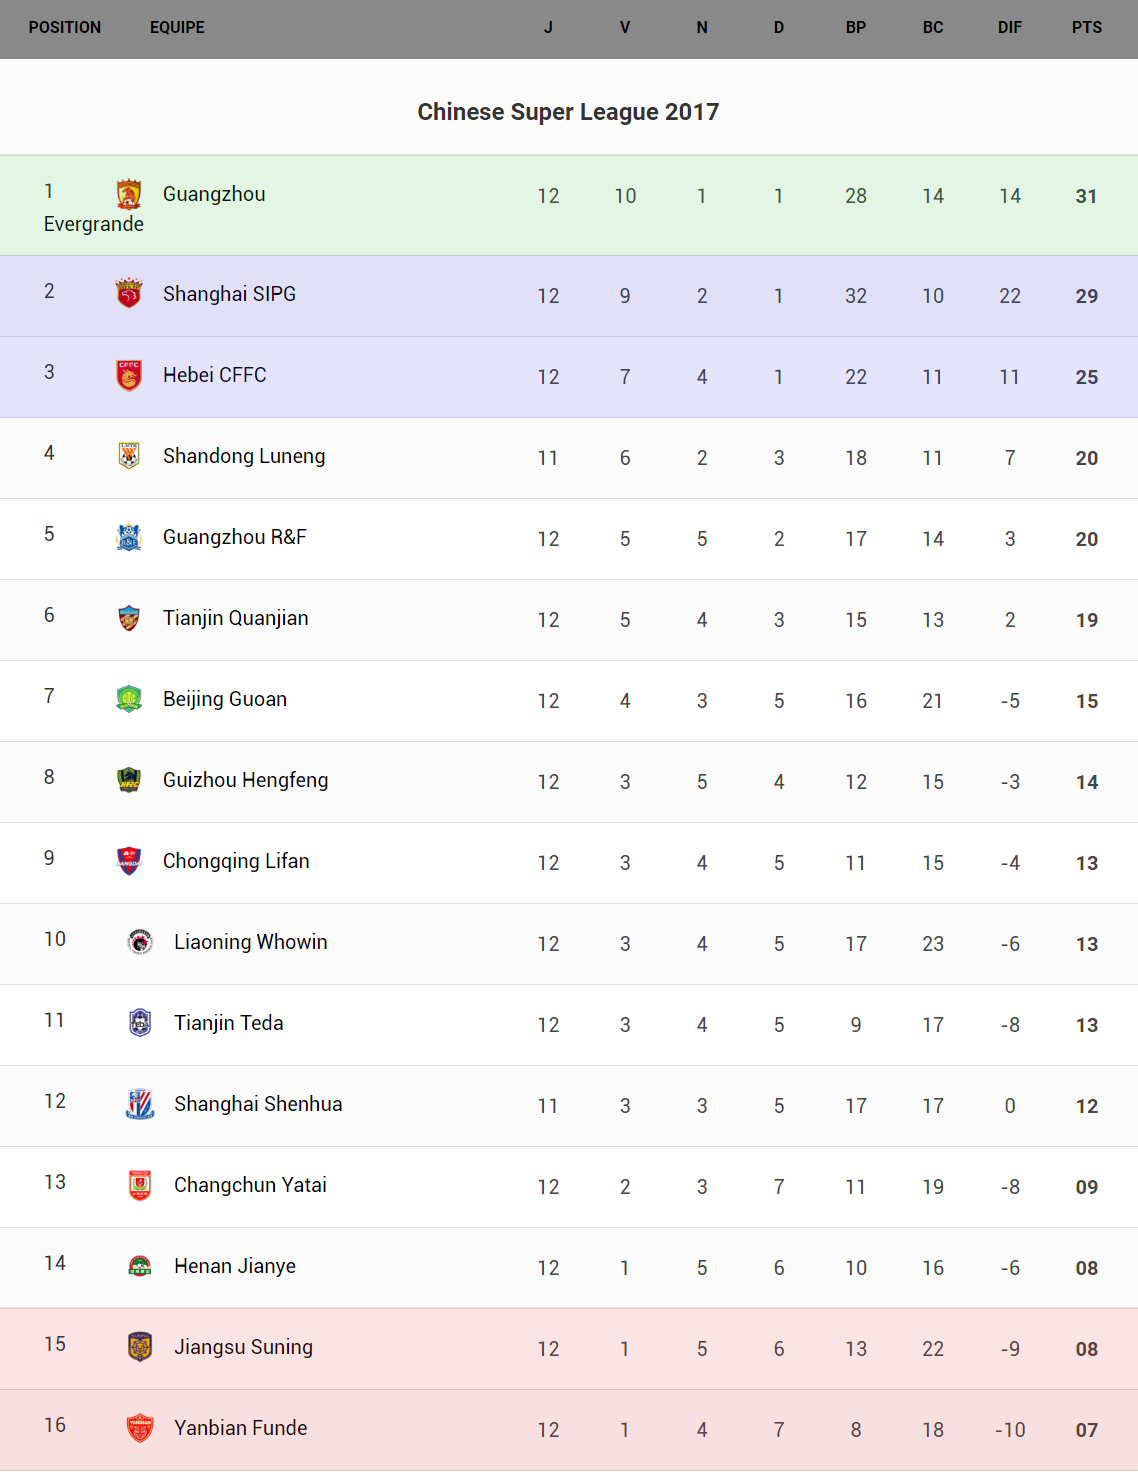Click the Guangzhou R&F club logo
Screen dimensions: 1138x1475
[129, 537]
